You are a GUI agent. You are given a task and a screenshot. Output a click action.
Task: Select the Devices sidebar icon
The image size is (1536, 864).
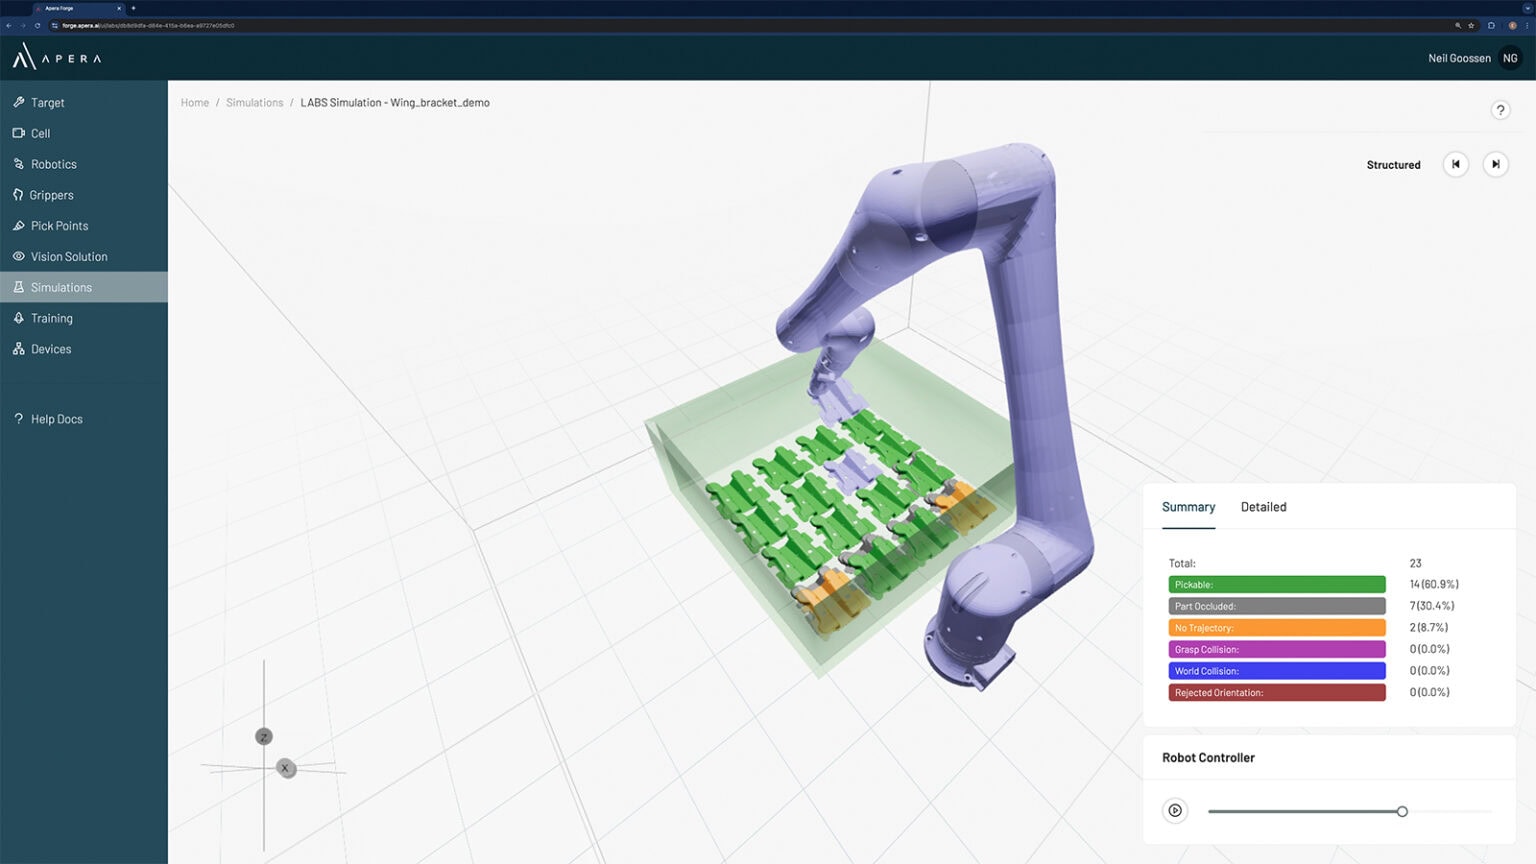(x=18, y=348)
